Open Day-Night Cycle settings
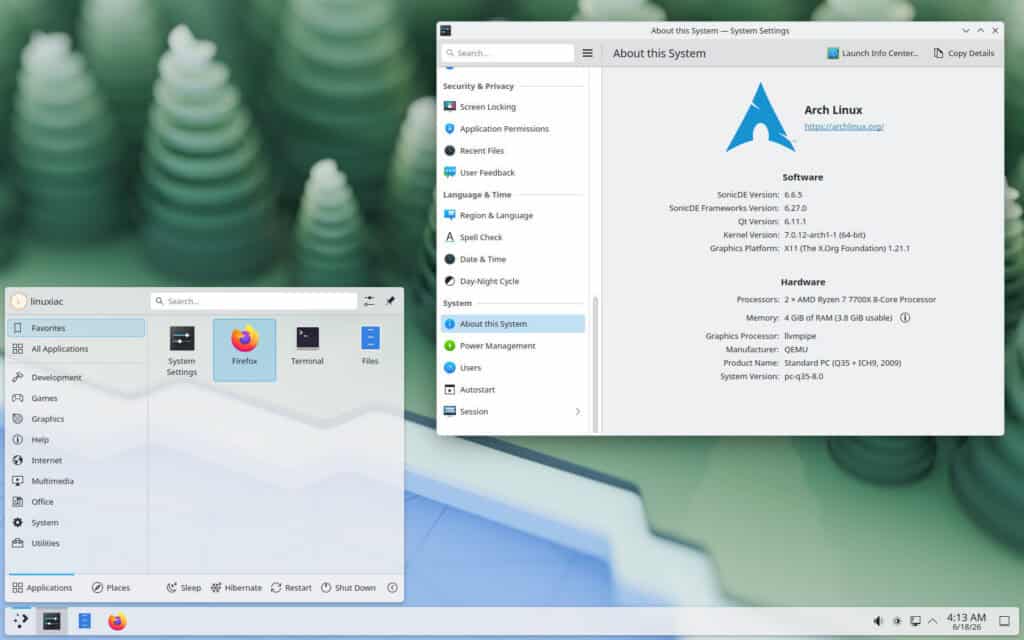1024x640 pixels. pyautogui.click(x=513, y=281)
